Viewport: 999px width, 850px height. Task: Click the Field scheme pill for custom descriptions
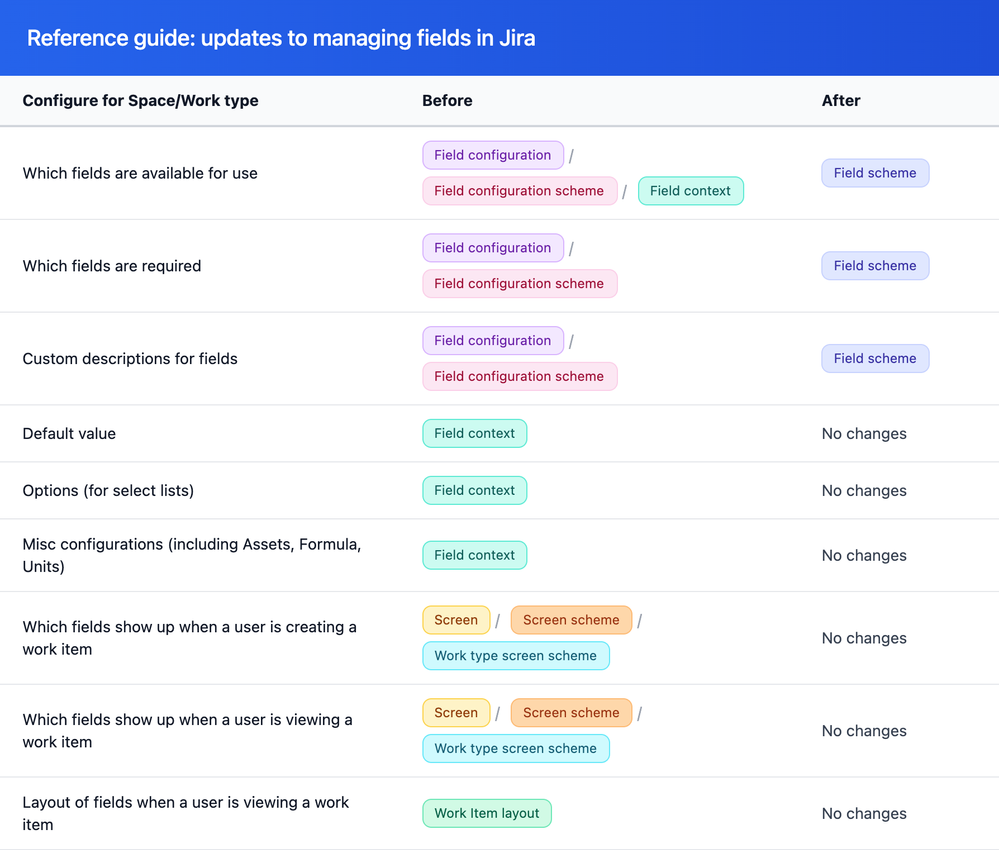tap(875, 358)
